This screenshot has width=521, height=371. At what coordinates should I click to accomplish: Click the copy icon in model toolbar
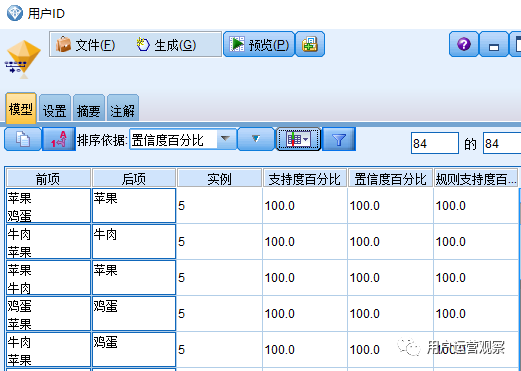click(23, 139)
